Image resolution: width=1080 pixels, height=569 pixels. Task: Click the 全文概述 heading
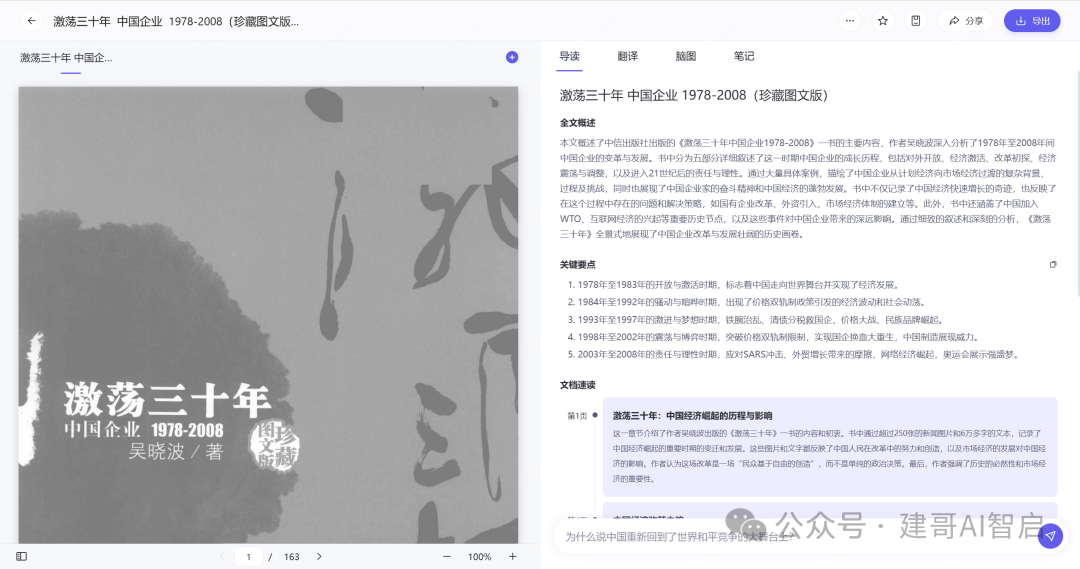tap(577, 123)
